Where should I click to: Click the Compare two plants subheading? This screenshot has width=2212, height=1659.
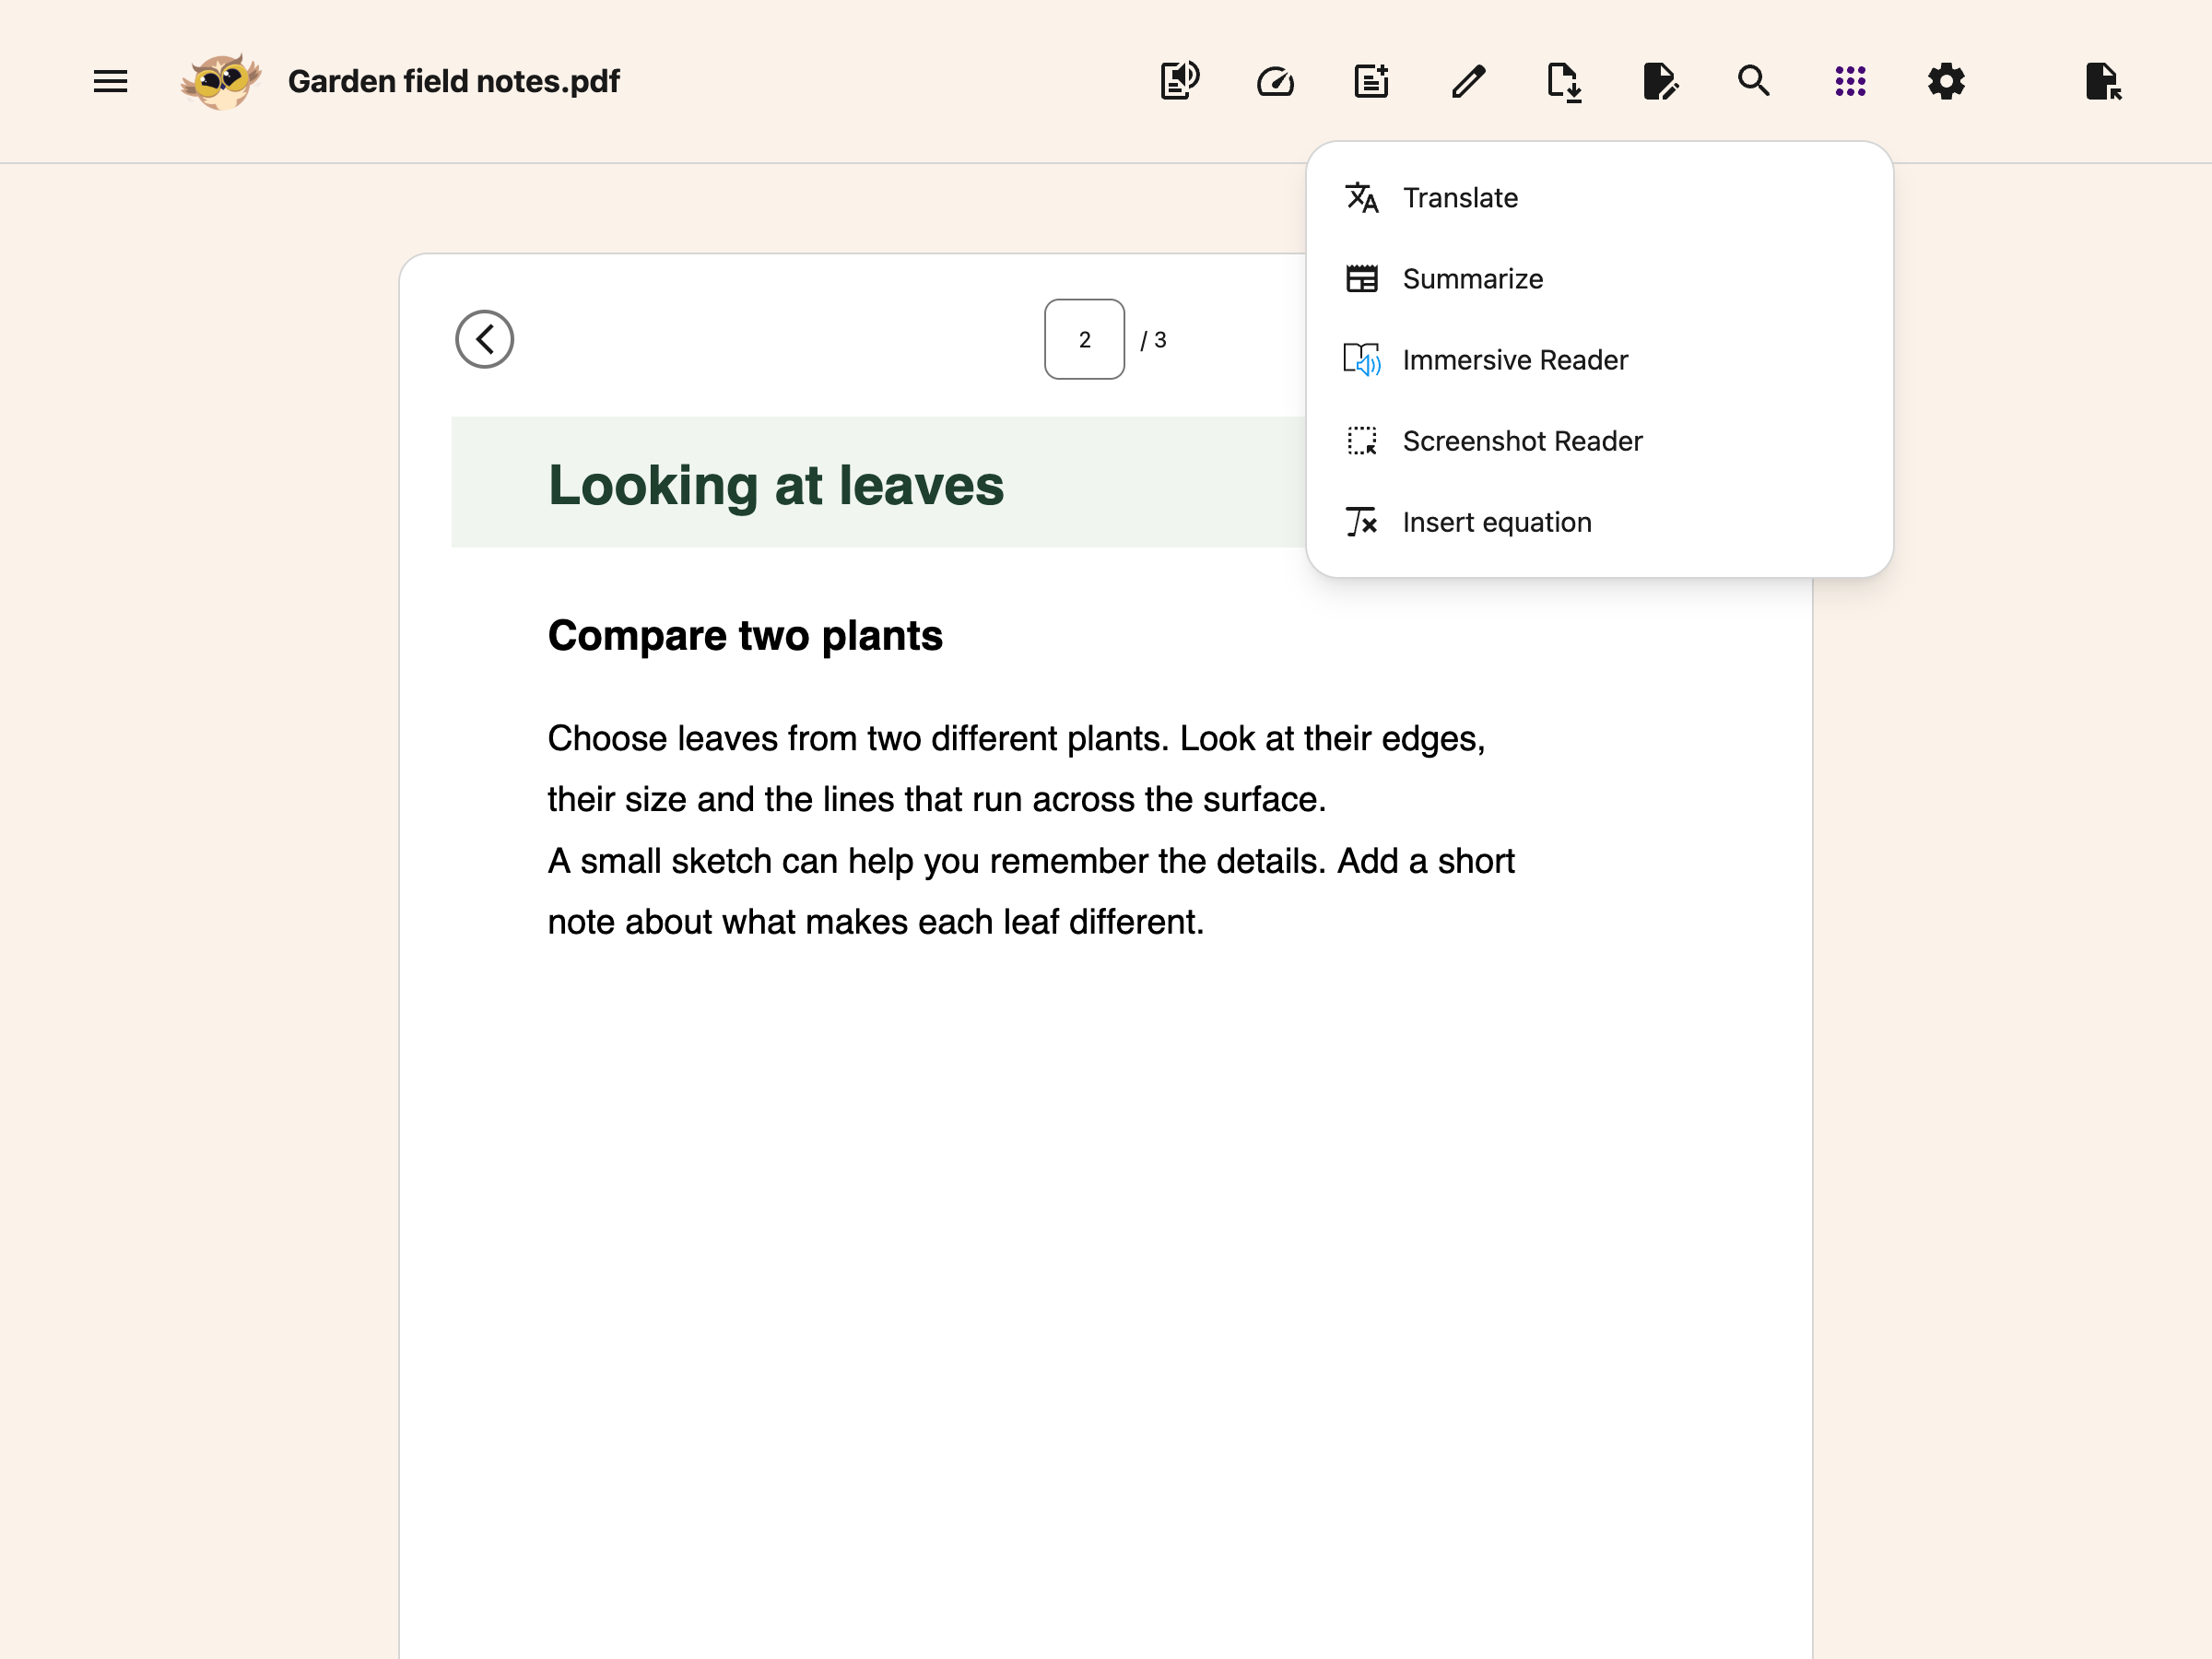[x=745, y=636]
